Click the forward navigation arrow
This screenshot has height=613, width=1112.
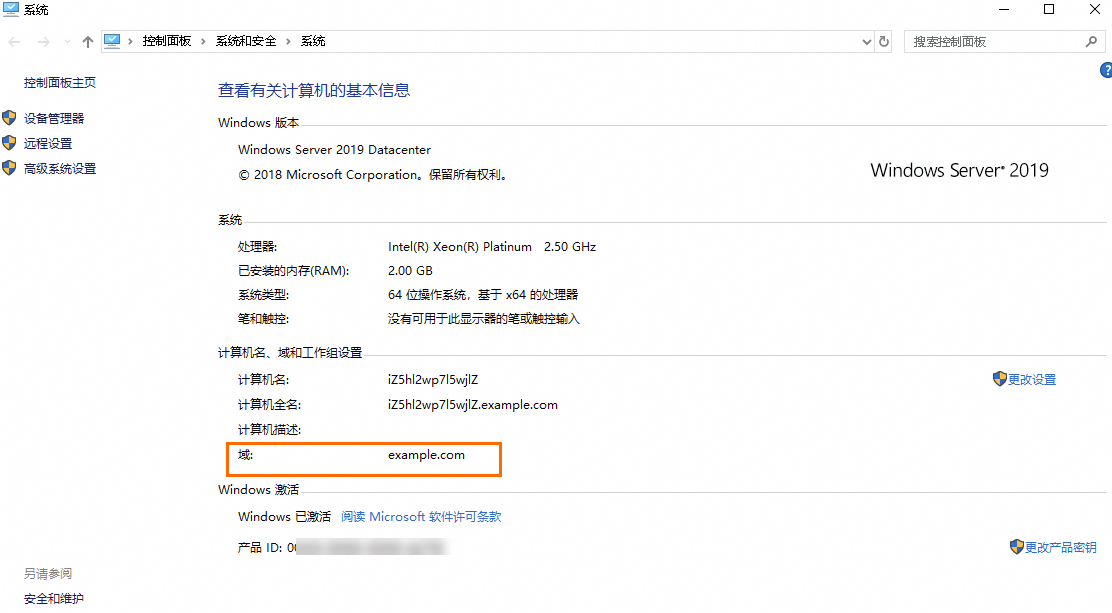43,42
